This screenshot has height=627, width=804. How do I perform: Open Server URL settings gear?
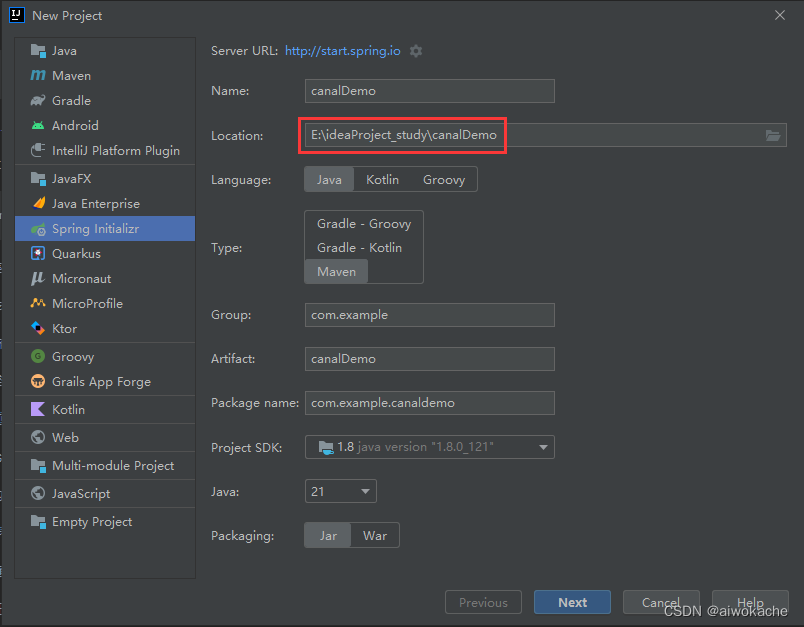coord(416,51)
